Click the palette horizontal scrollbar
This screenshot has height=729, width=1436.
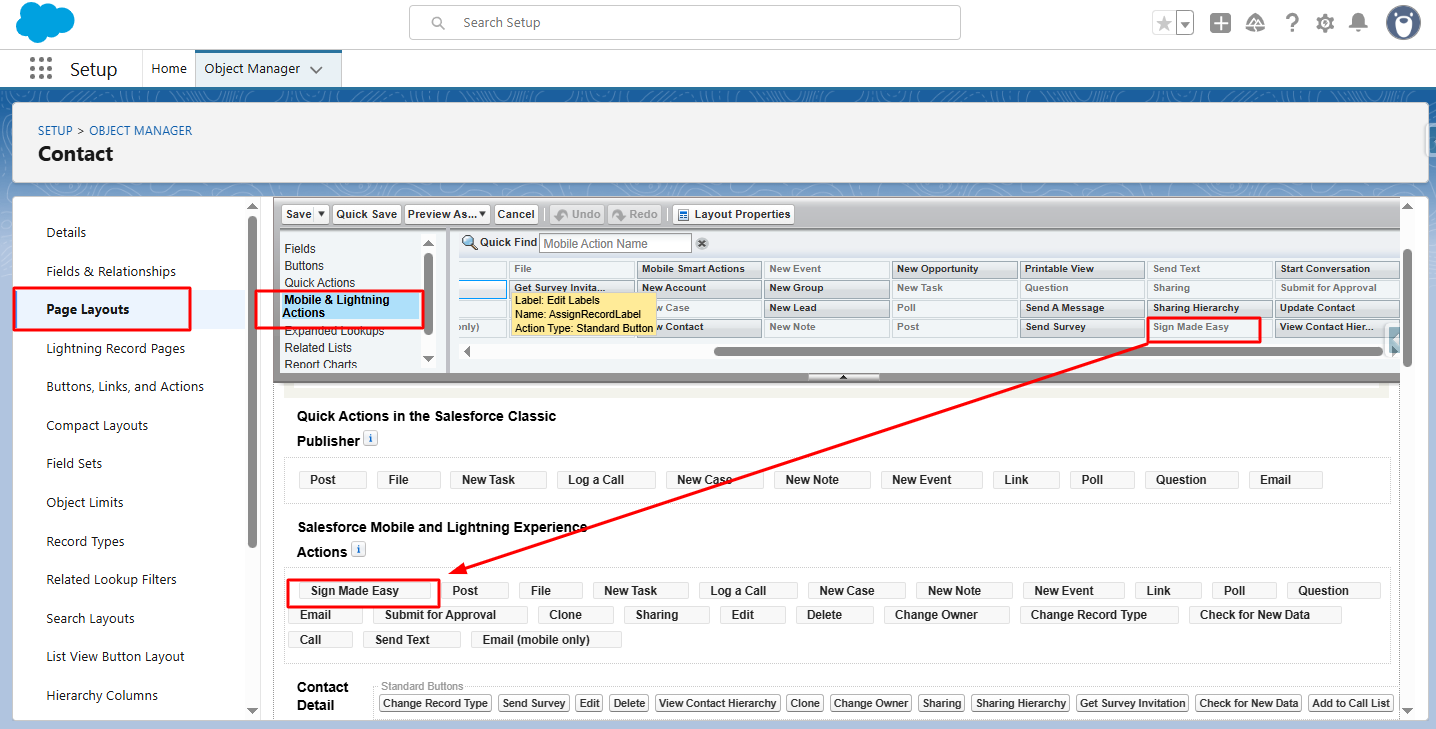pyautogui.click(x=1050, y=351)
